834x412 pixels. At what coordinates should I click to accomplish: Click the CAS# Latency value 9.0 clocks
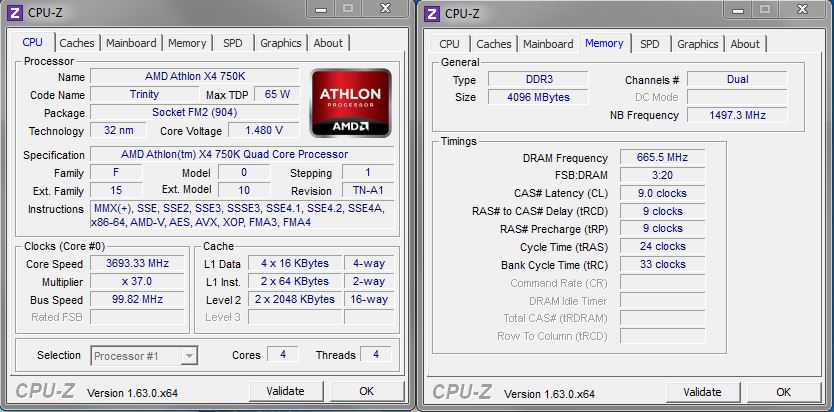663,193
